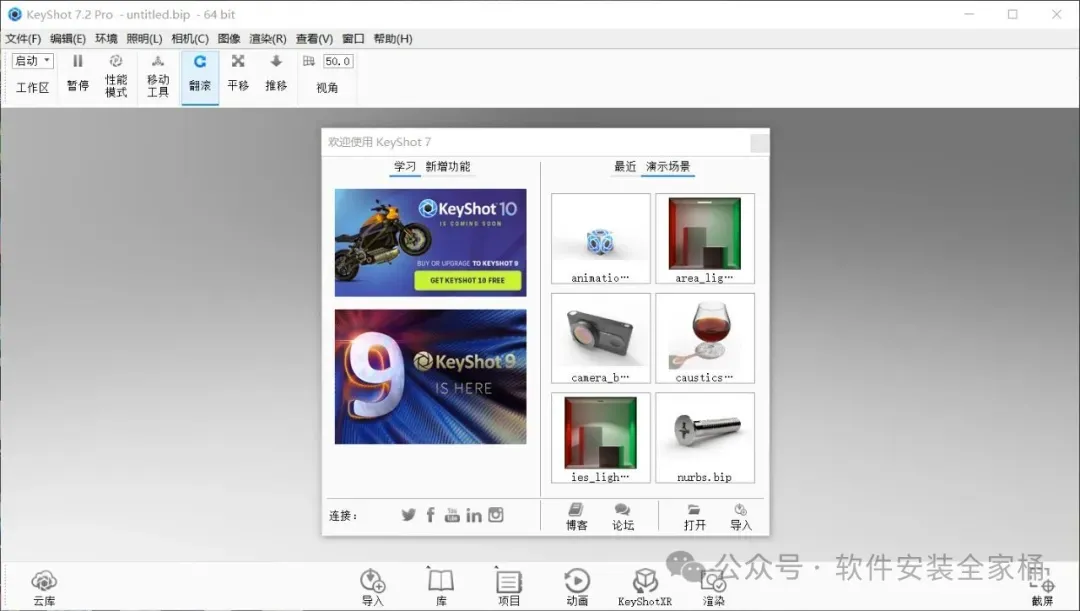Open the 库 library panel
The width and height of the screenshot is (1080, 611).
coord(441,588)
